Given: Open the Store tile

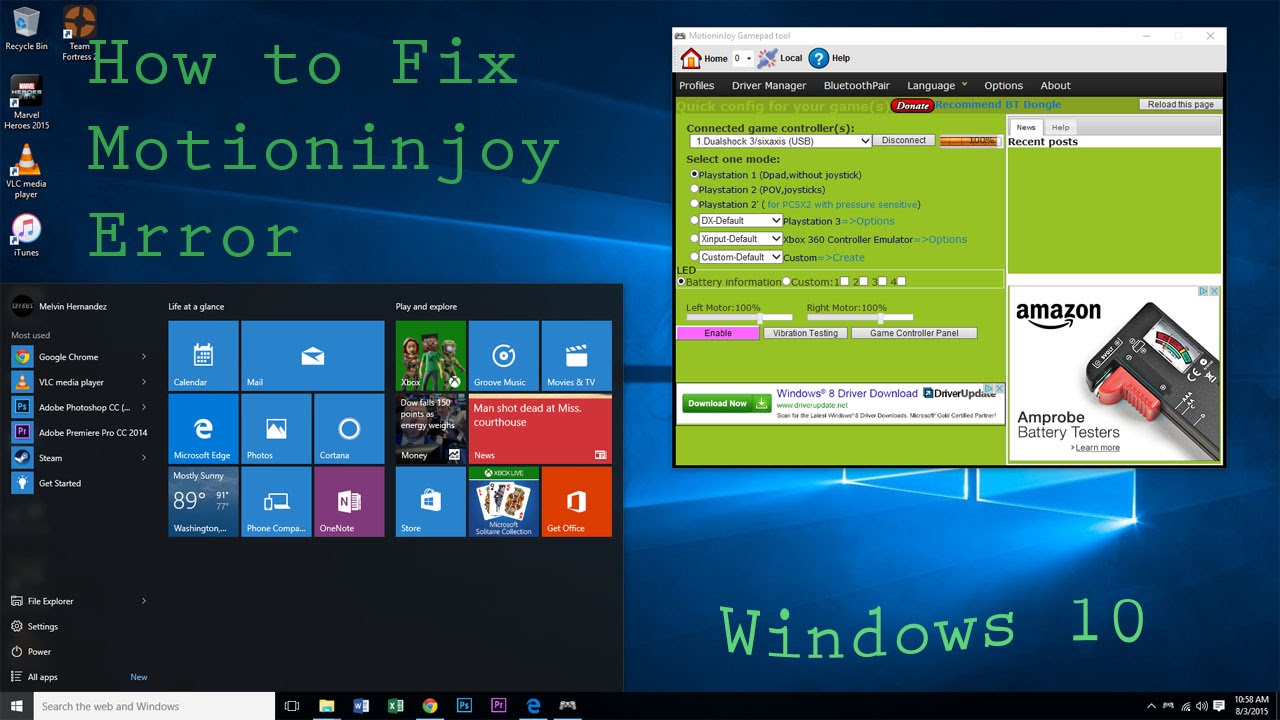Looking at the screenshot, I should coord(430,502).
